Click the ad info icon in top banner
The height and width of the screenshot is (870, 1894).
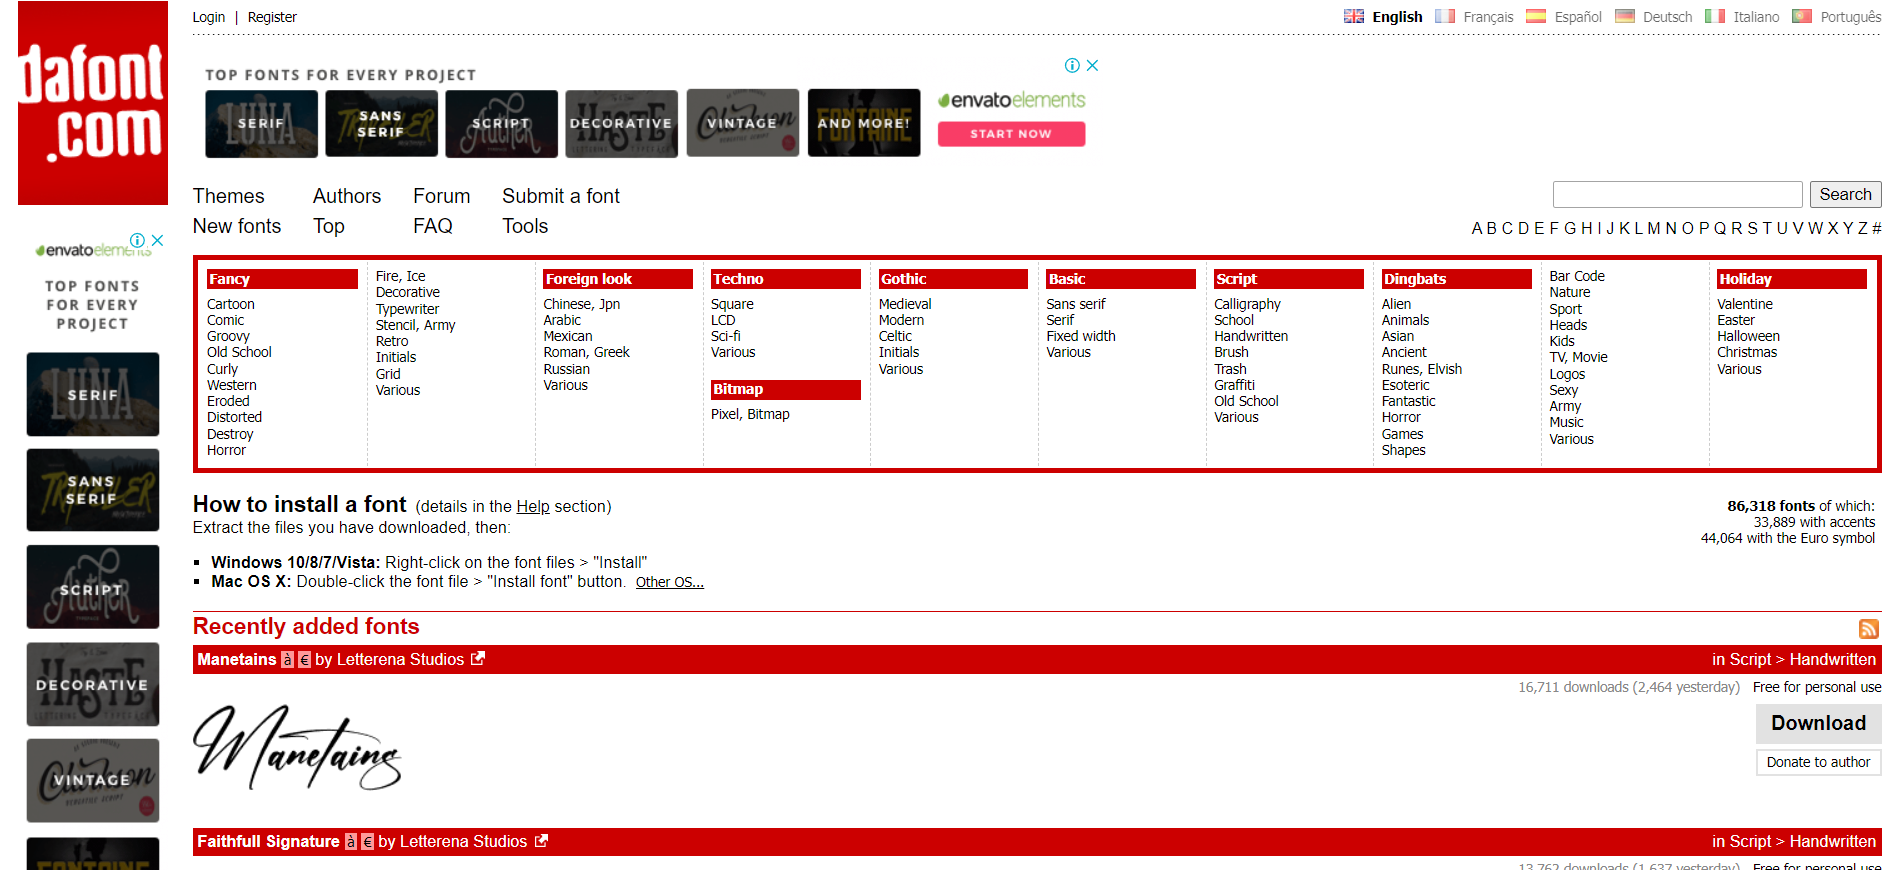click(1072, 66)
